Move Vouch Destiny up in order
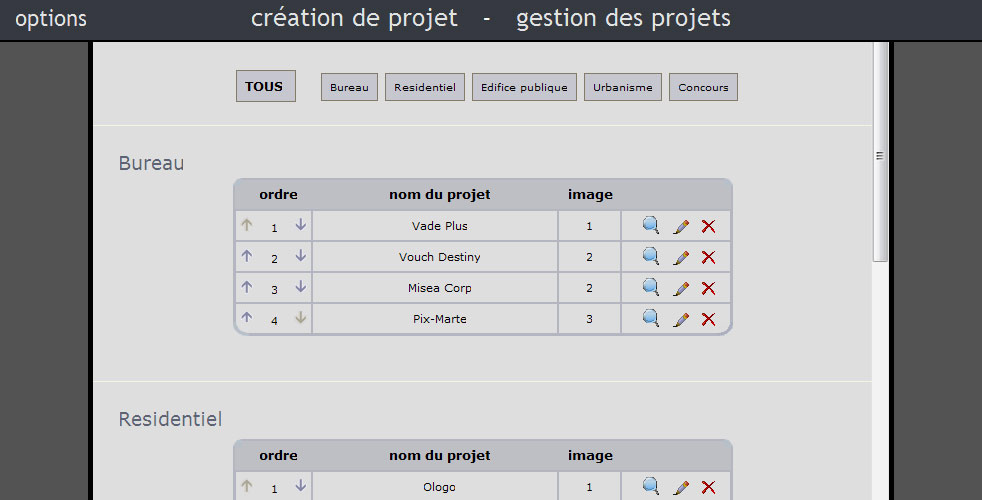 coord(247,257)
